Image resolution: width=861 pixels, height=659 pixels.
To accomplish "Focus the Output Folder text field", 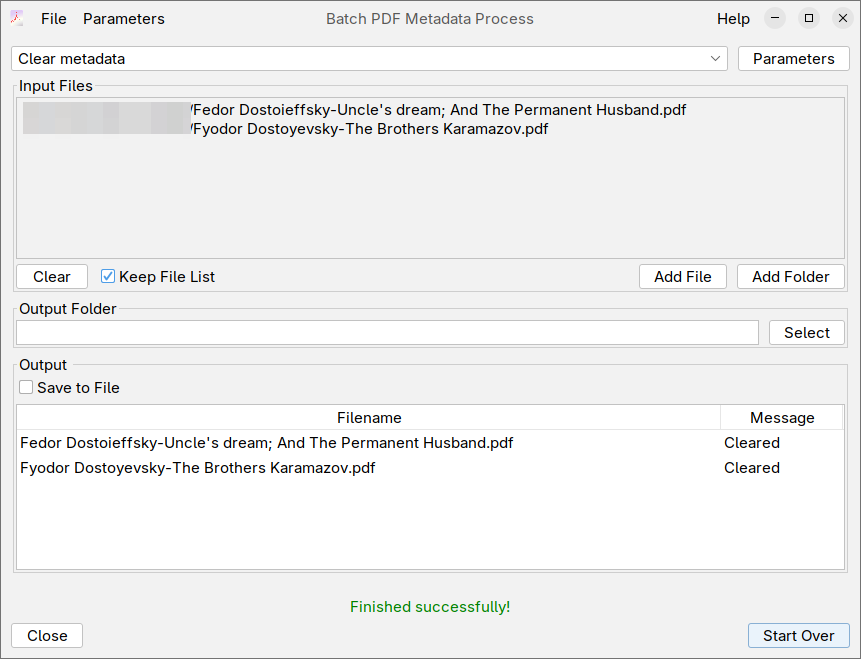I will click(387, 333).
